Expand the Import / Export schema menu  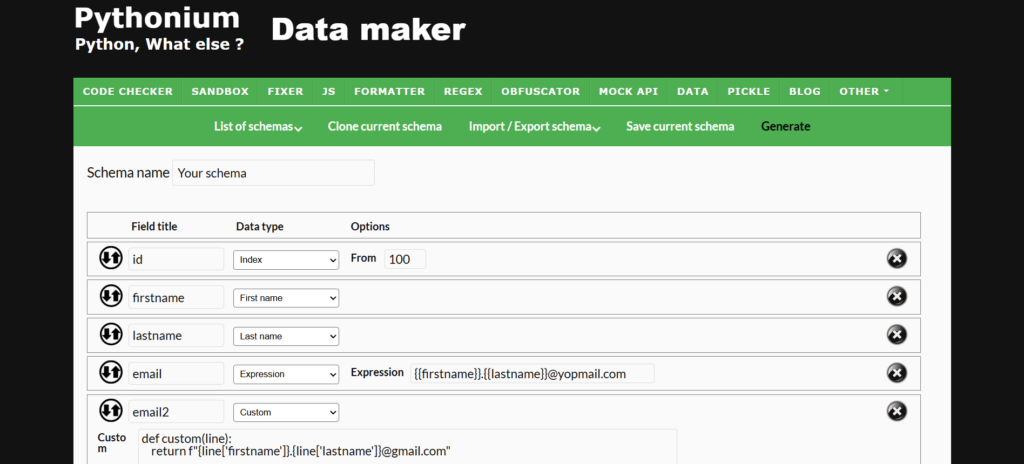pyautogui.click(x=534, y=126)
